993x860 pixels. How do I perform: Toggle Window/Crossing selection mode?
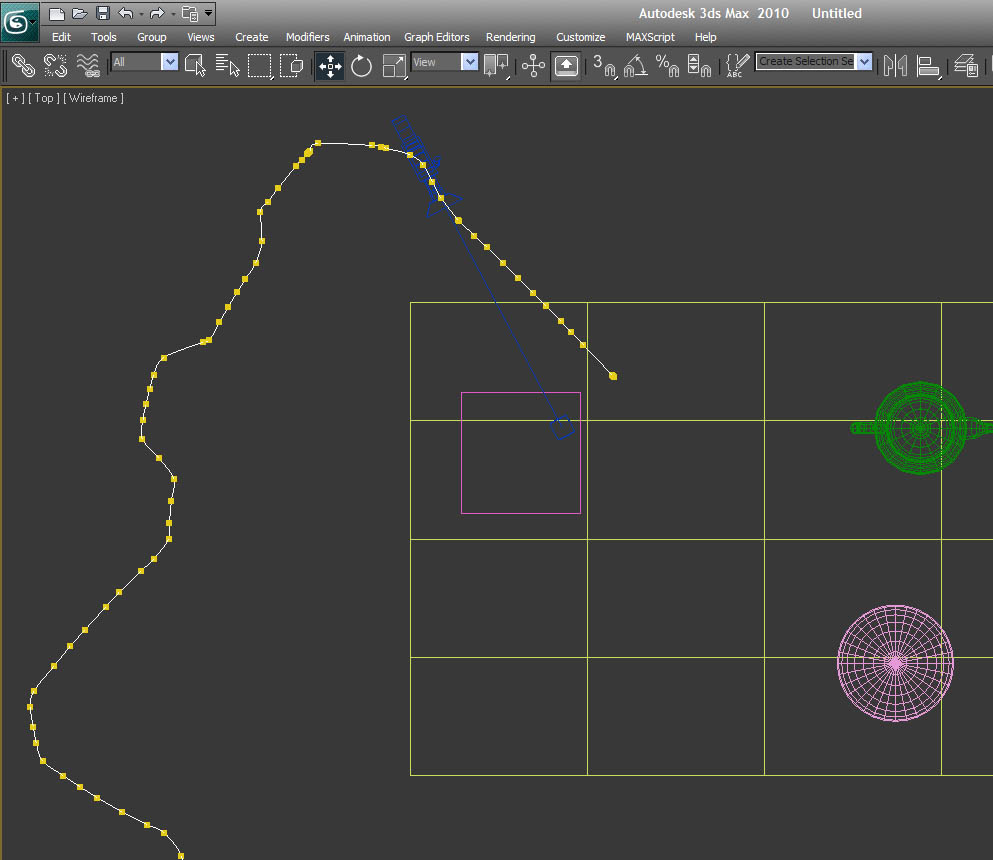coord(292,66)
